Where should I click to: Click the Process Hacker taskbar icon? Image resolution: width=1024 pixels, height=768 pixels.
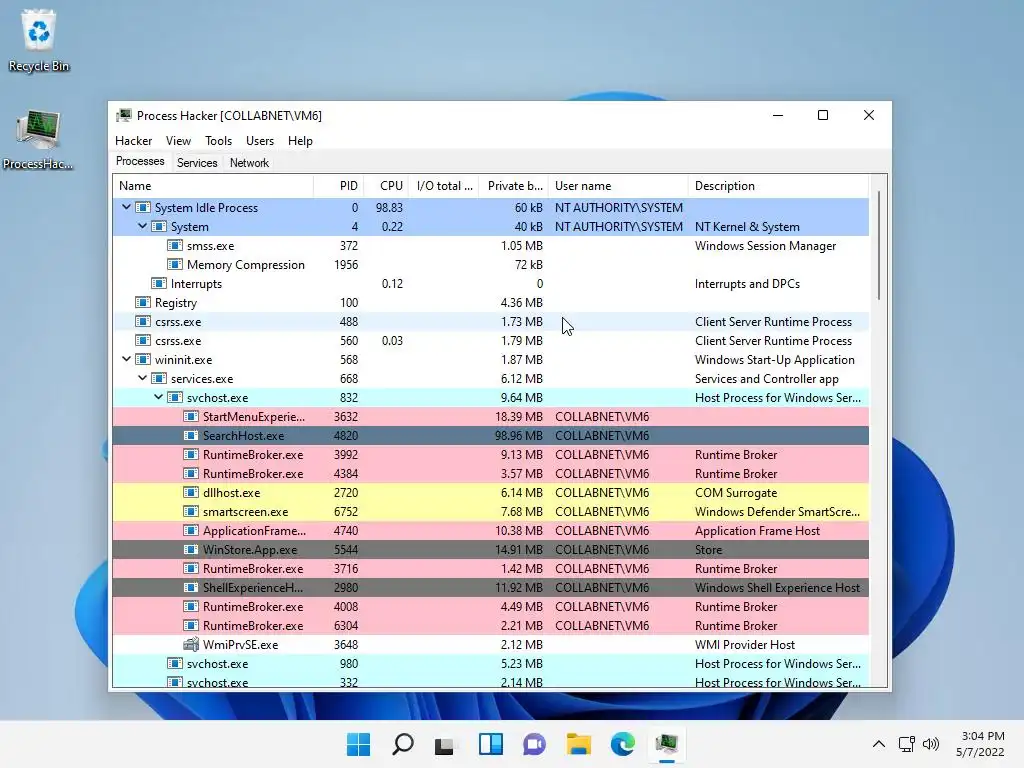[667, 744]
